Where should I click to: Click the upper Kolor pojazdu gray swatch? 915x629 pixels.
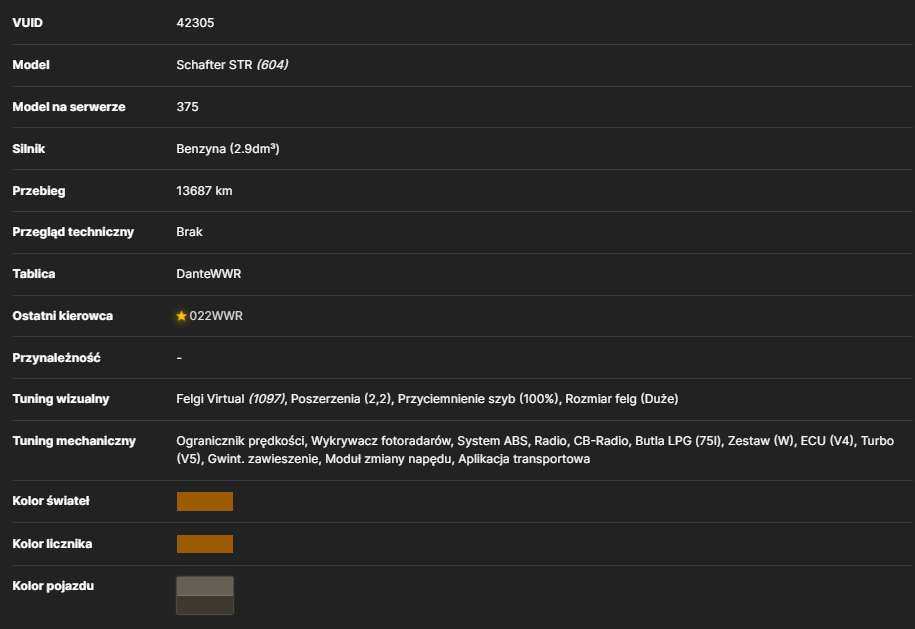[205, 586]
